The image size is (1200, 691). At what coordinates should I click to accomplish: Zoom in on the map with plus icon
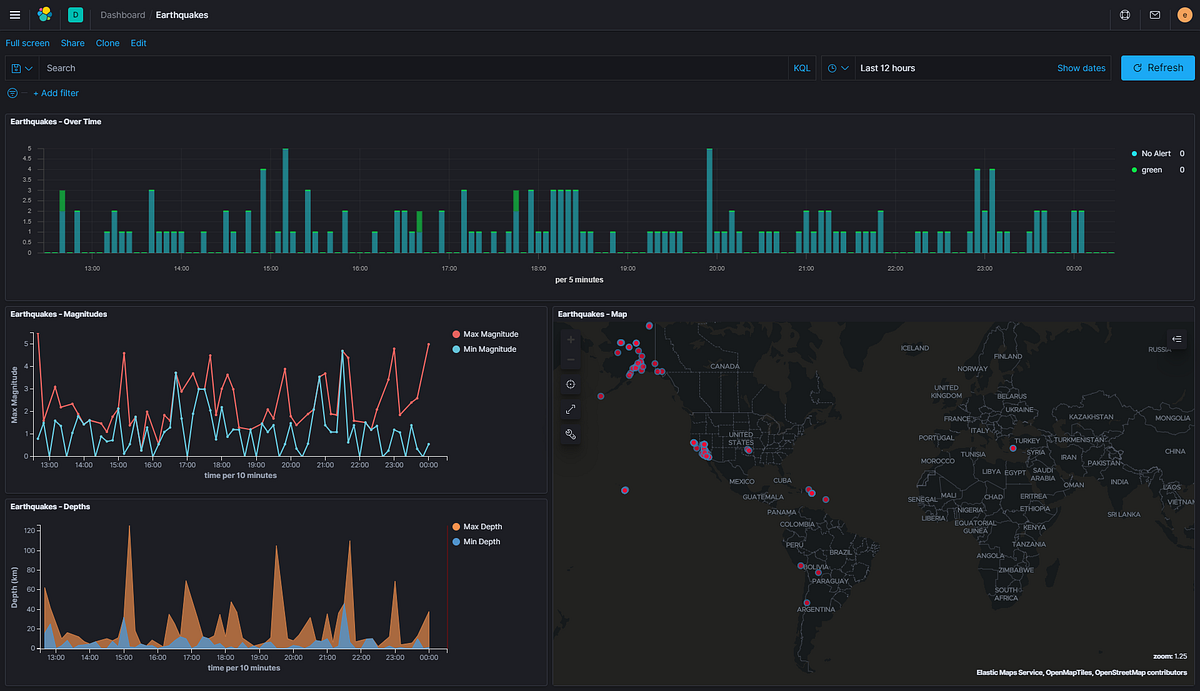pyautogui.click(x=569, y=339)
